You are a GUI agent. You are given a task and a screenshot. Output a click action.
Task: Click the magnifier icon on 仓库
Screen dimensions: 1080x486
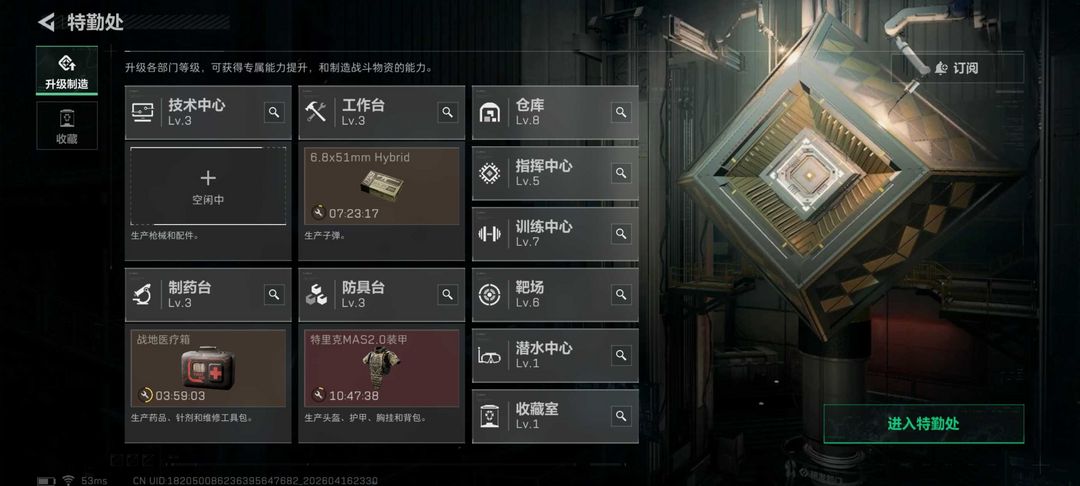pyautogui.click(x=621, y=112)
